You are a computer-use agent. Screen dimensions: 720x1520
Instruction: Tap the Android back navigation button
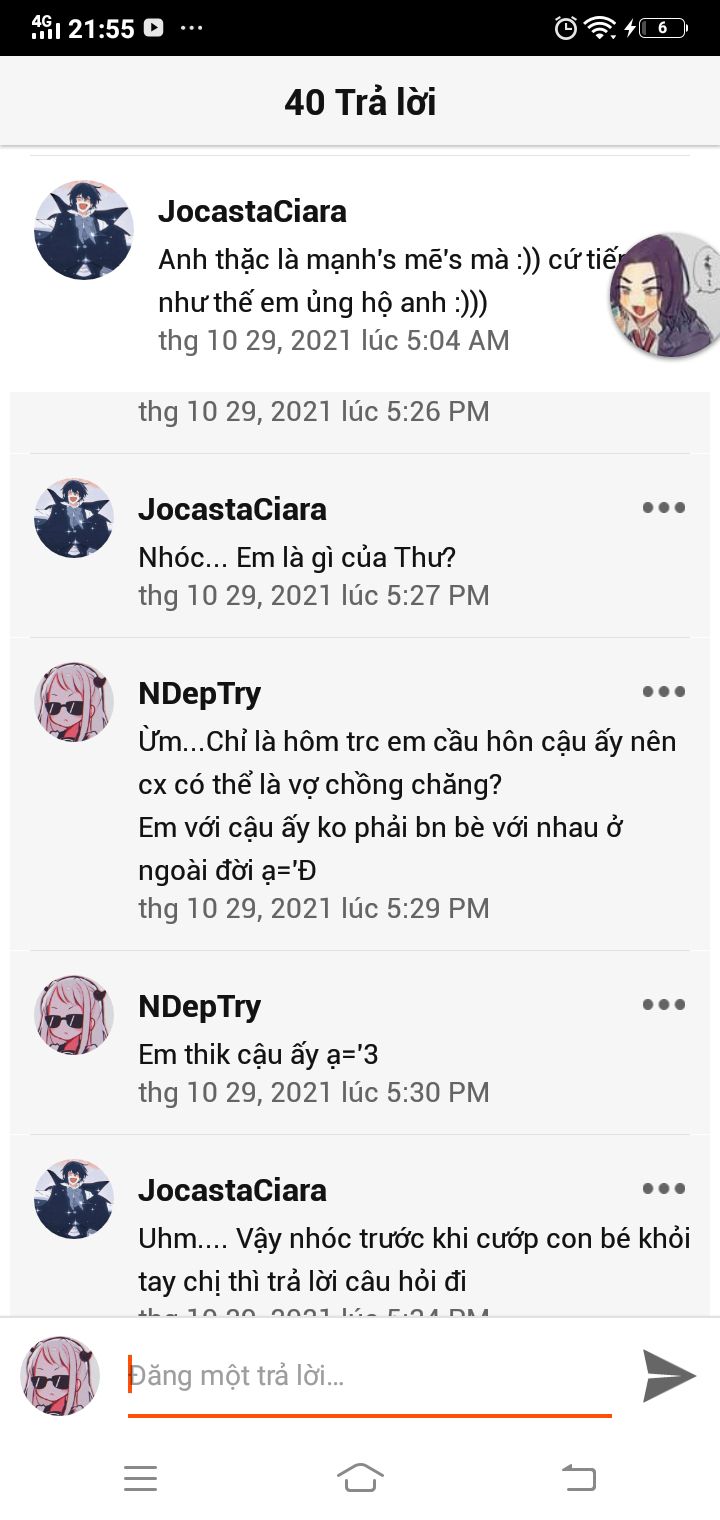tap(579, 1477)
